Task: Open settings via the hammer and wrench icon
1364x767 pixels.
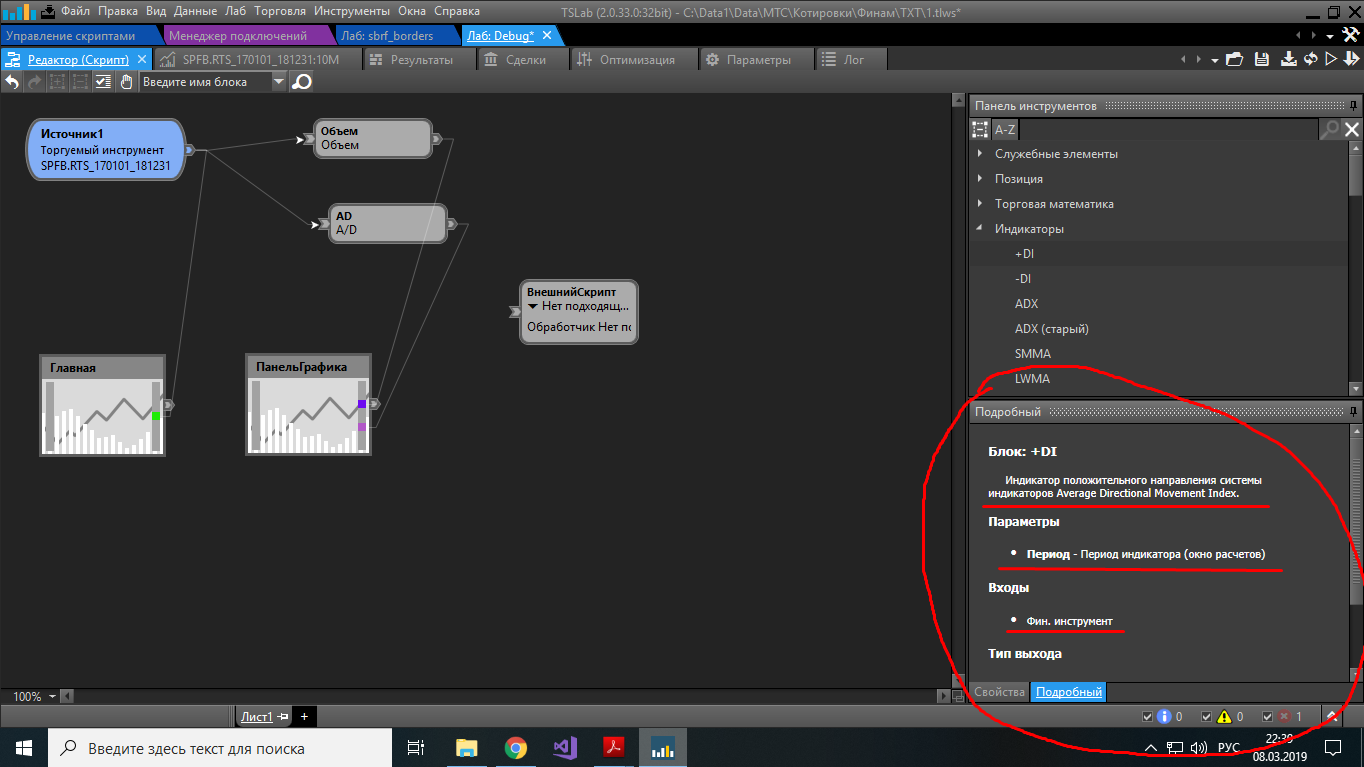Action: pos(1352,35)
